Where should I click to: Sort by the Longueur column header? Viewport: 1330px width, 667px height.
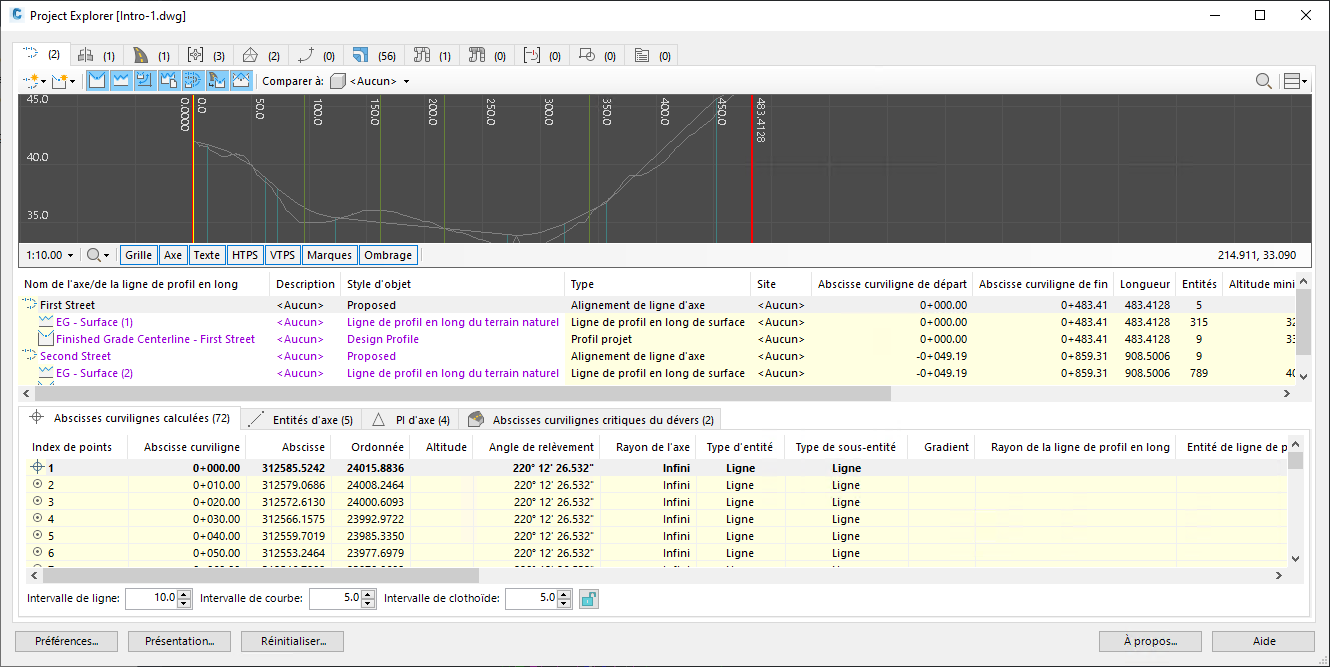point(1145,284)
